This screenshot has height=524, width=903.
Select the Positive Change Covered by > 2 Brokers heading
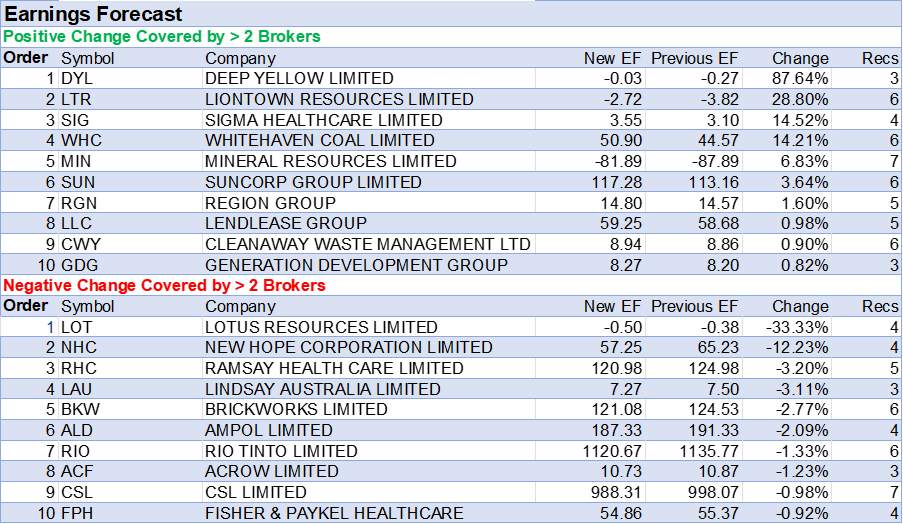pyautogui.click(x=162, y=37)
